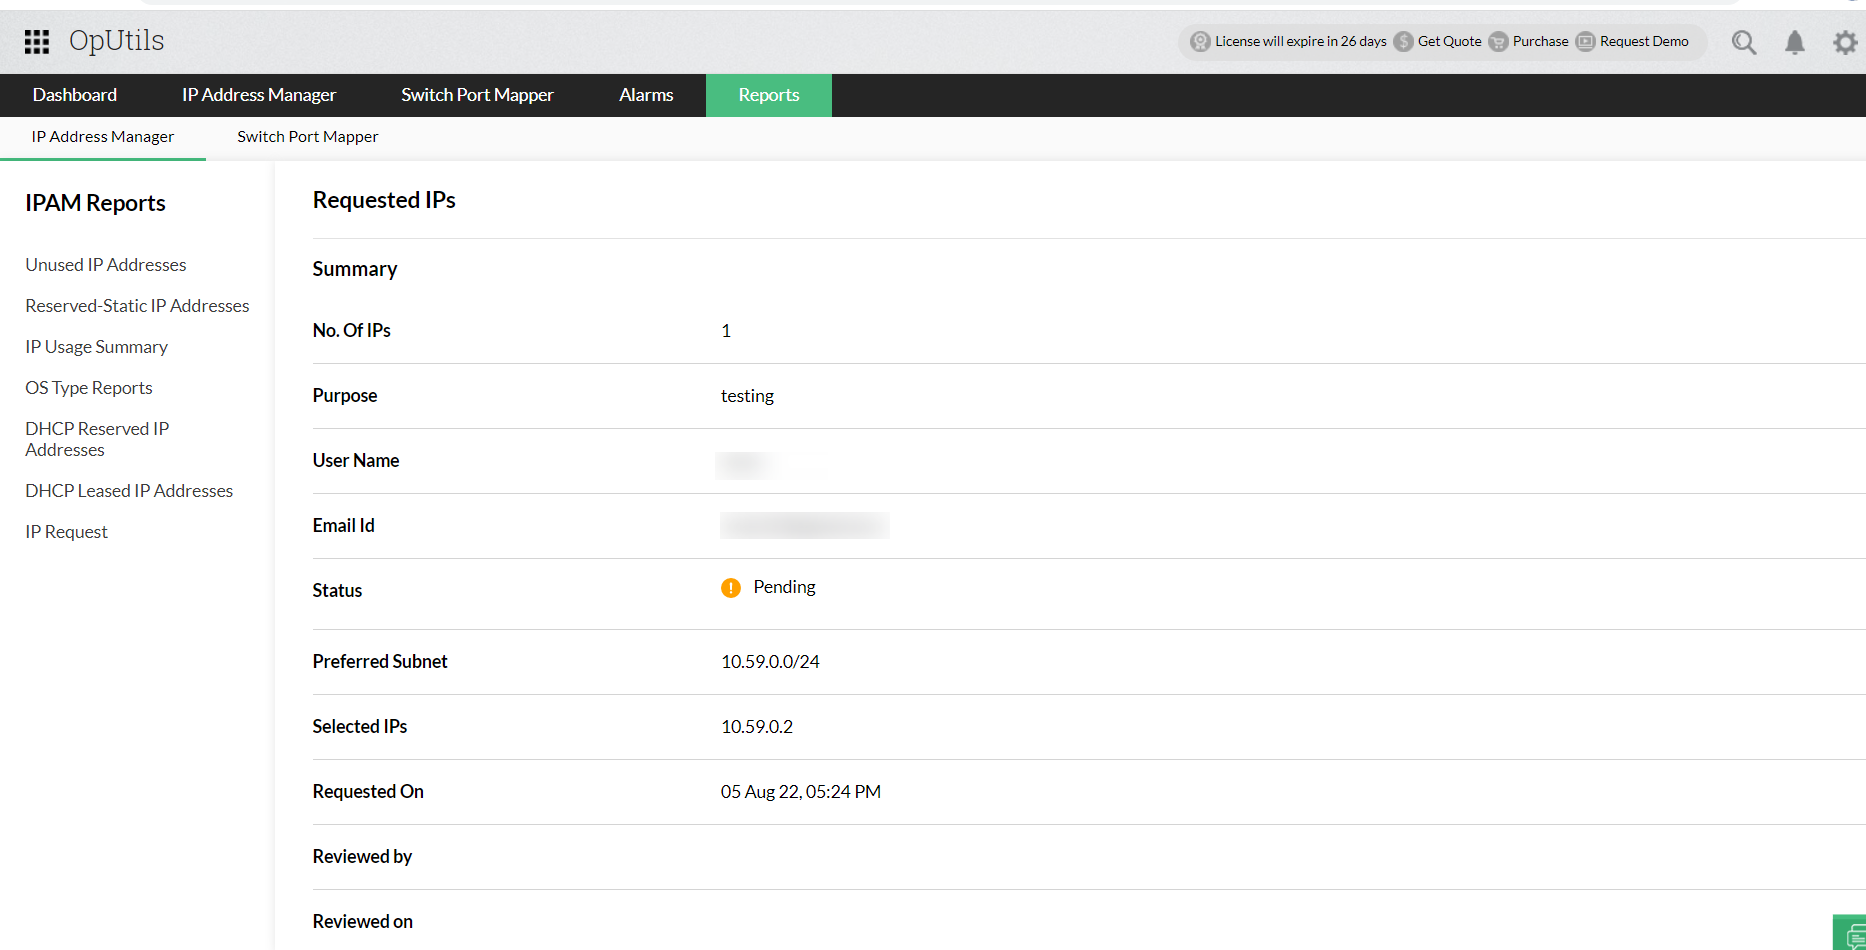Click the Purchase cart icon
Screen dimensions: 1866x950
click(1498, 41)
